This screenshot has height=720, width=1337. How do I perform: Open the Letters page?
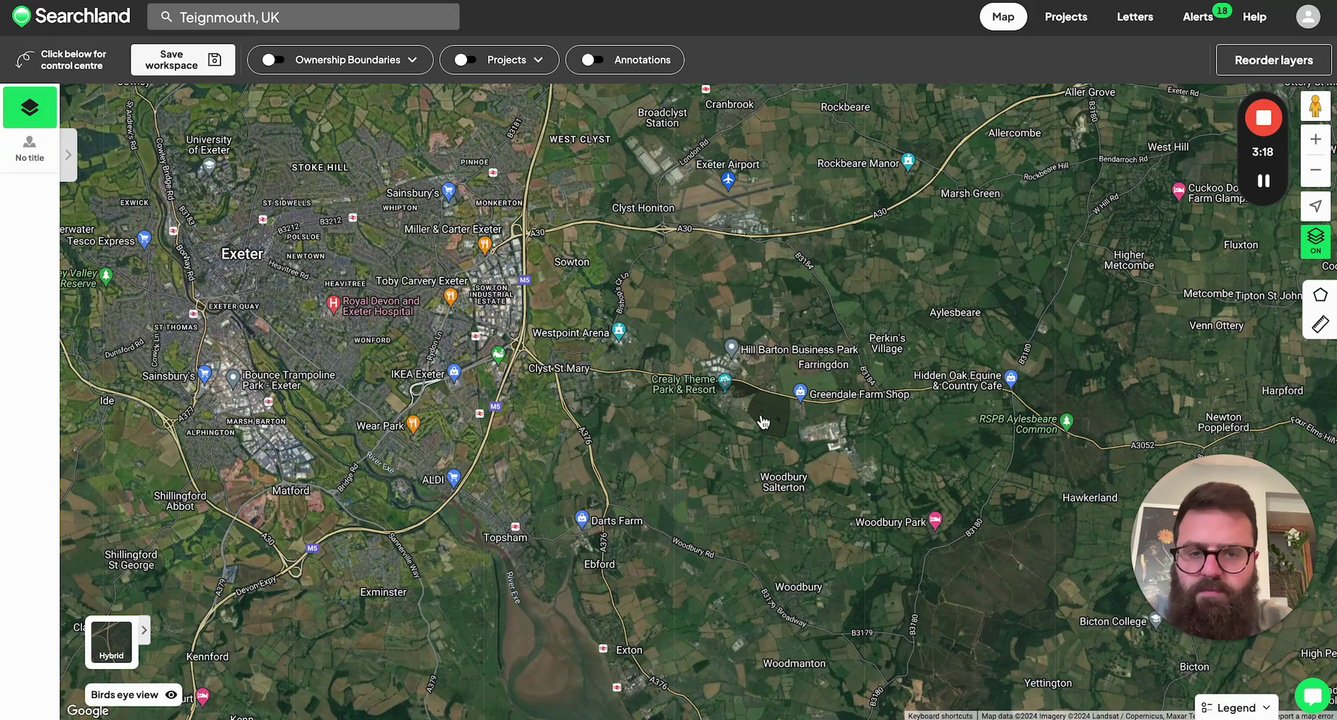pyautogui.click(x=1135, y=17)
